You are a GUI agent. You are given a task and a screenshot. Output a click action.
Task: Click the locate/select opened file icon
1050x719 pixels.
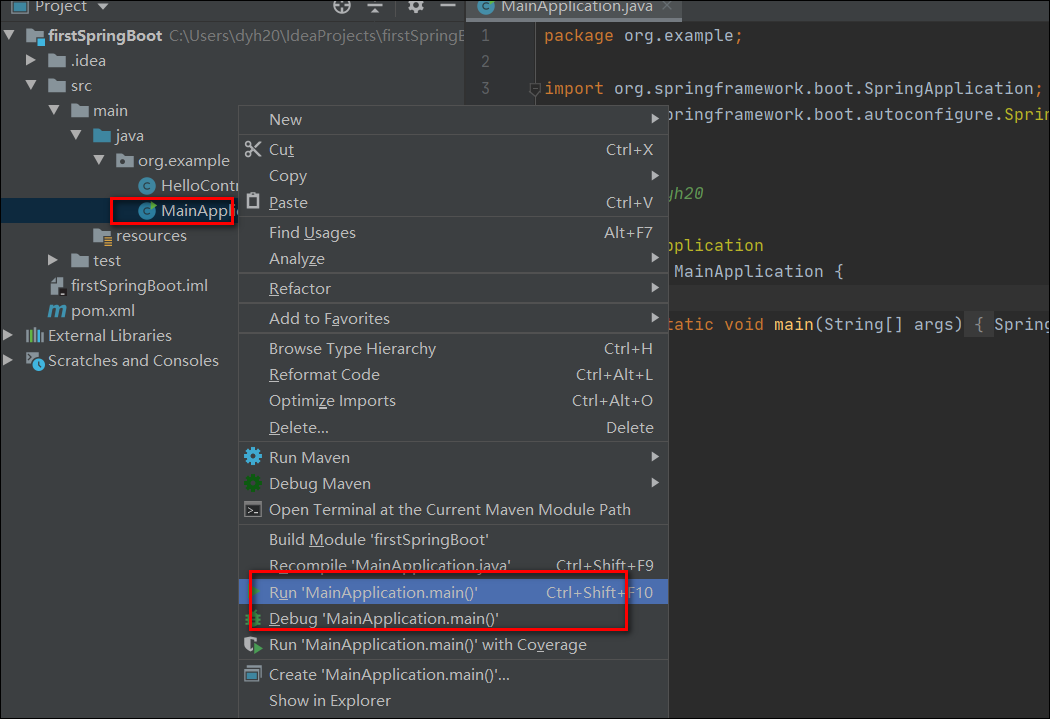(343, 6)
